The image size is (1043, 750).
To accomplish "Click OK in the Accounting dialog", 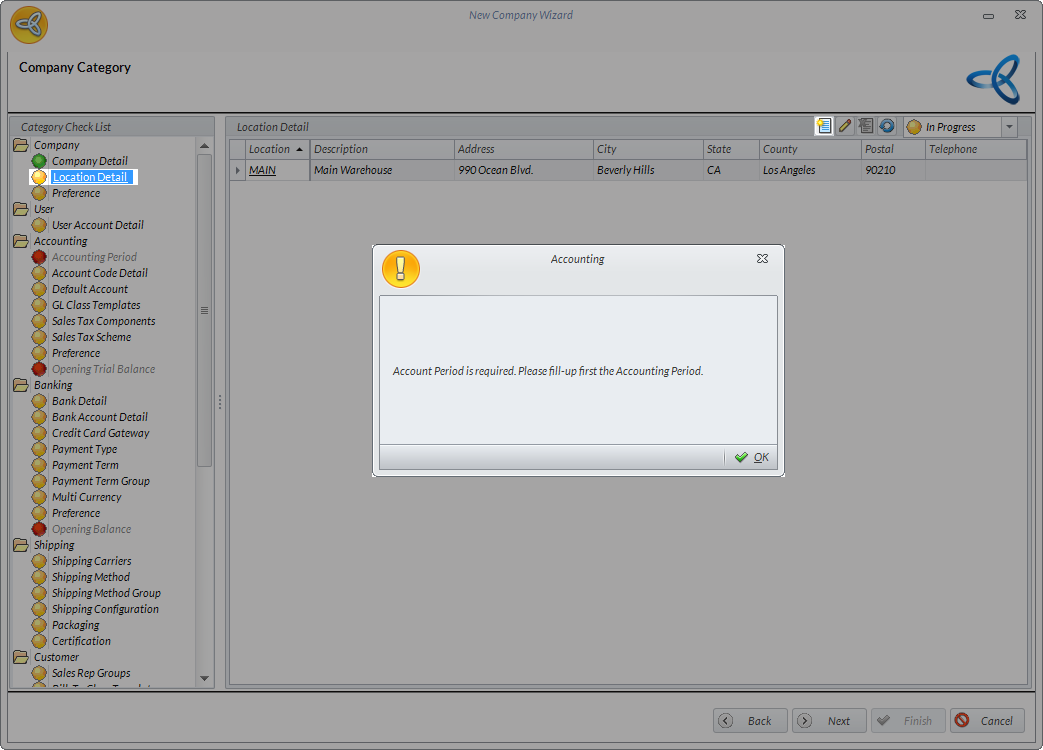I will pyautogui.click(x=752, y=457).
